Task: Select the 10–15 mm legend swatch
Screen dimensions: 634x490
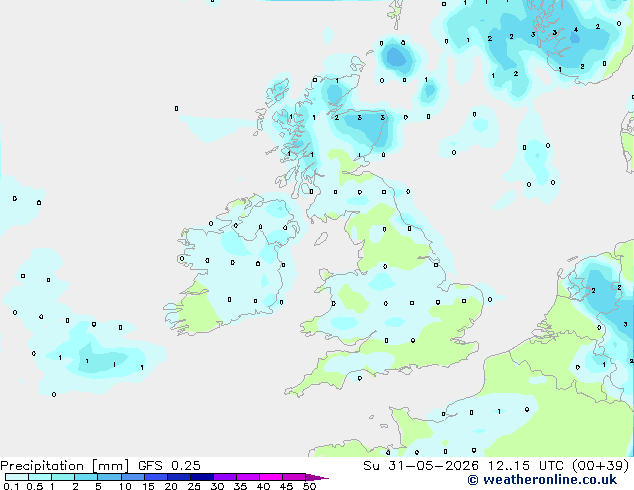Action: tap(133, 477)
